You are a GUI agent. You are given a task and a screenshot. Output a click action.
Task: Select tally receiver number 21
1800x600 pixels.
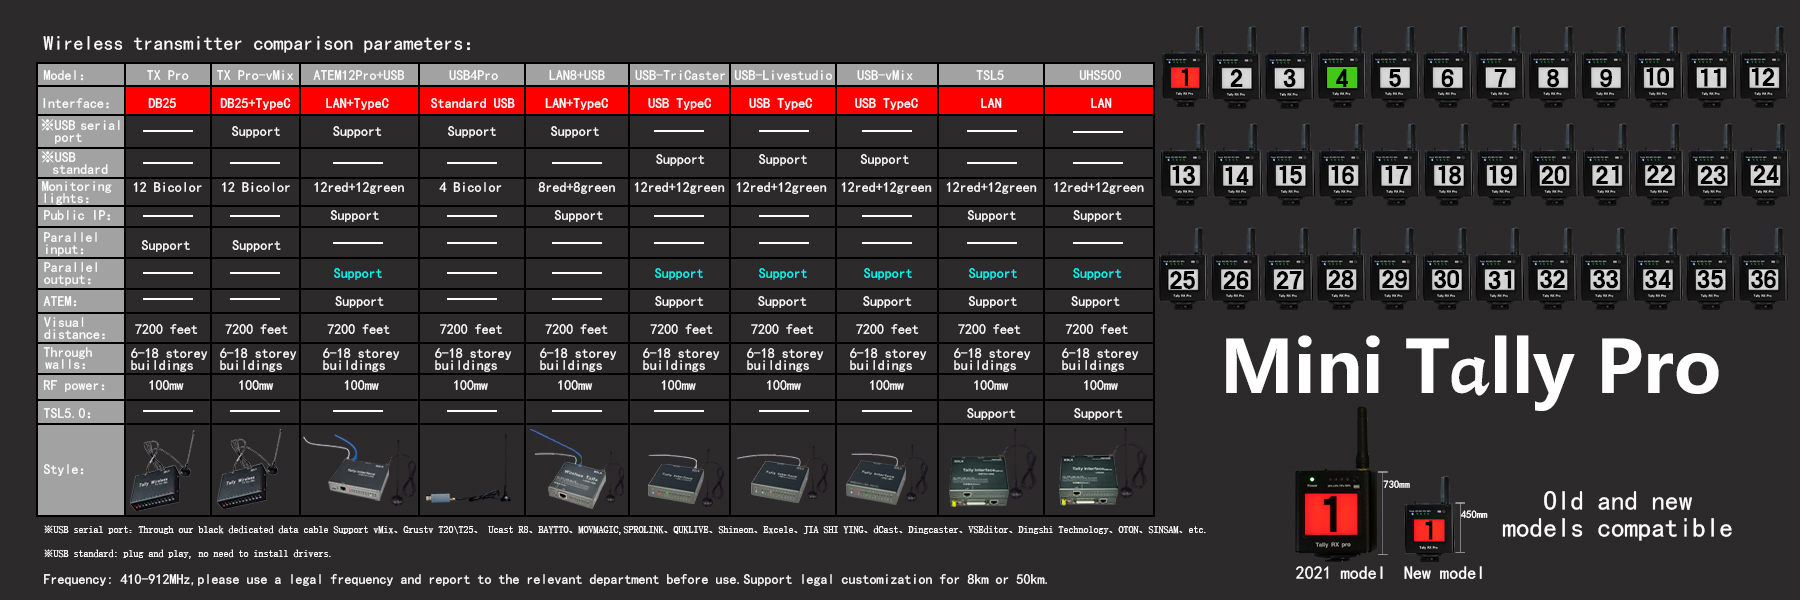click(x=1606, y=176)
